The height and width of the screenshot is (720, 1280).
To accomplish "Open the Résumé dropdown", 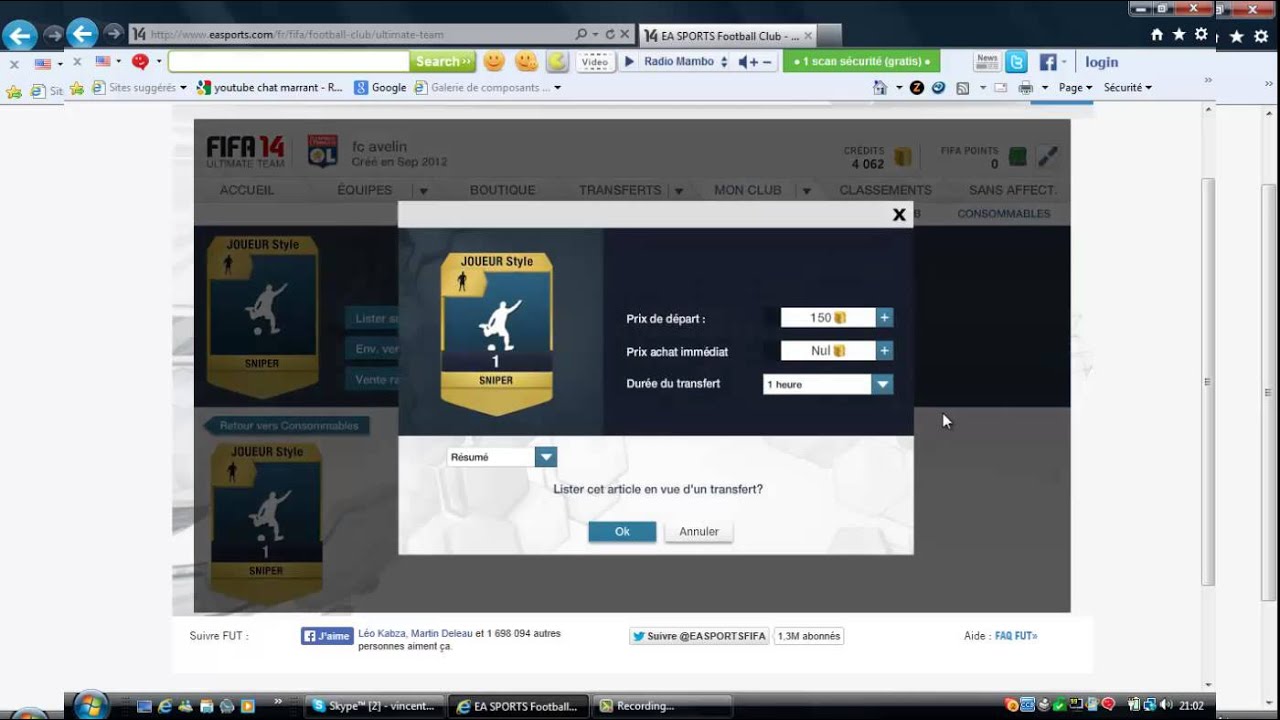I will click(x=502, y=457).
